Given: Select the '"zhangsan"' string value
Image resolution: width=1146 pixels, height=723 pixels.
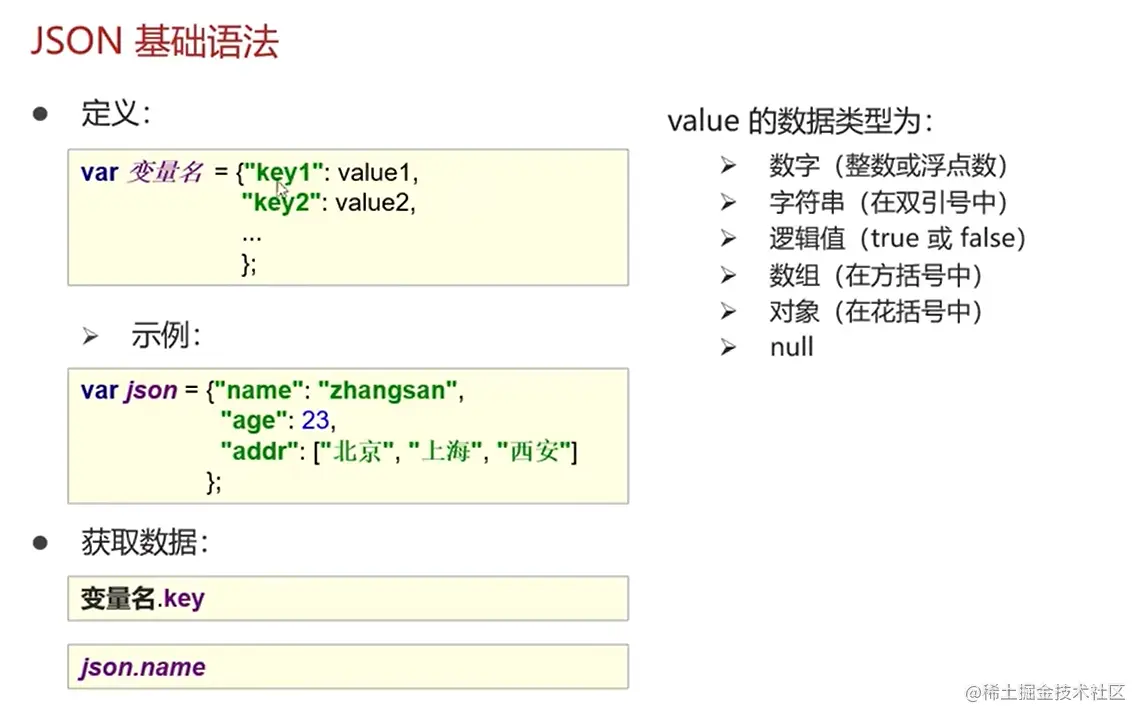Looking at the screenshot, I should tap(387, 390).
